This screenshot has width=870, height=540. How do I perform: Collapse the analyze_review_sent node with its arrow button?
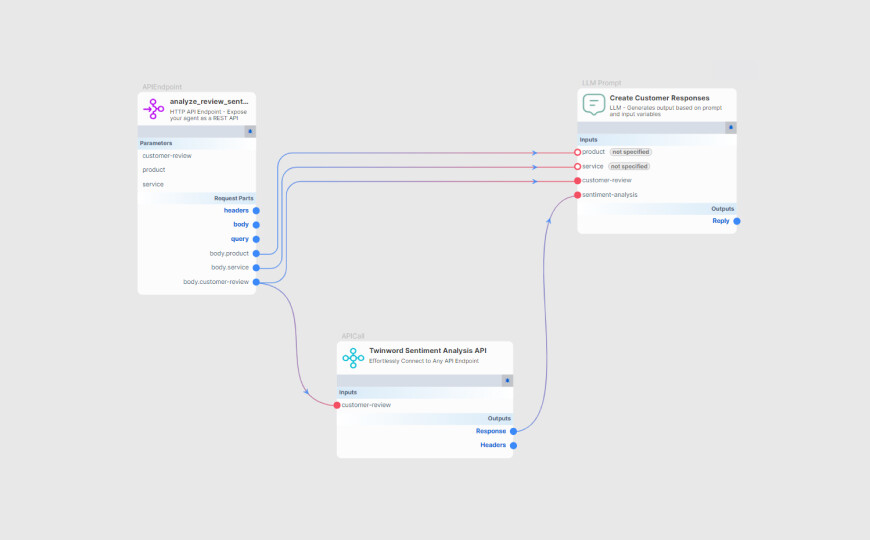[x=250, y=132]
